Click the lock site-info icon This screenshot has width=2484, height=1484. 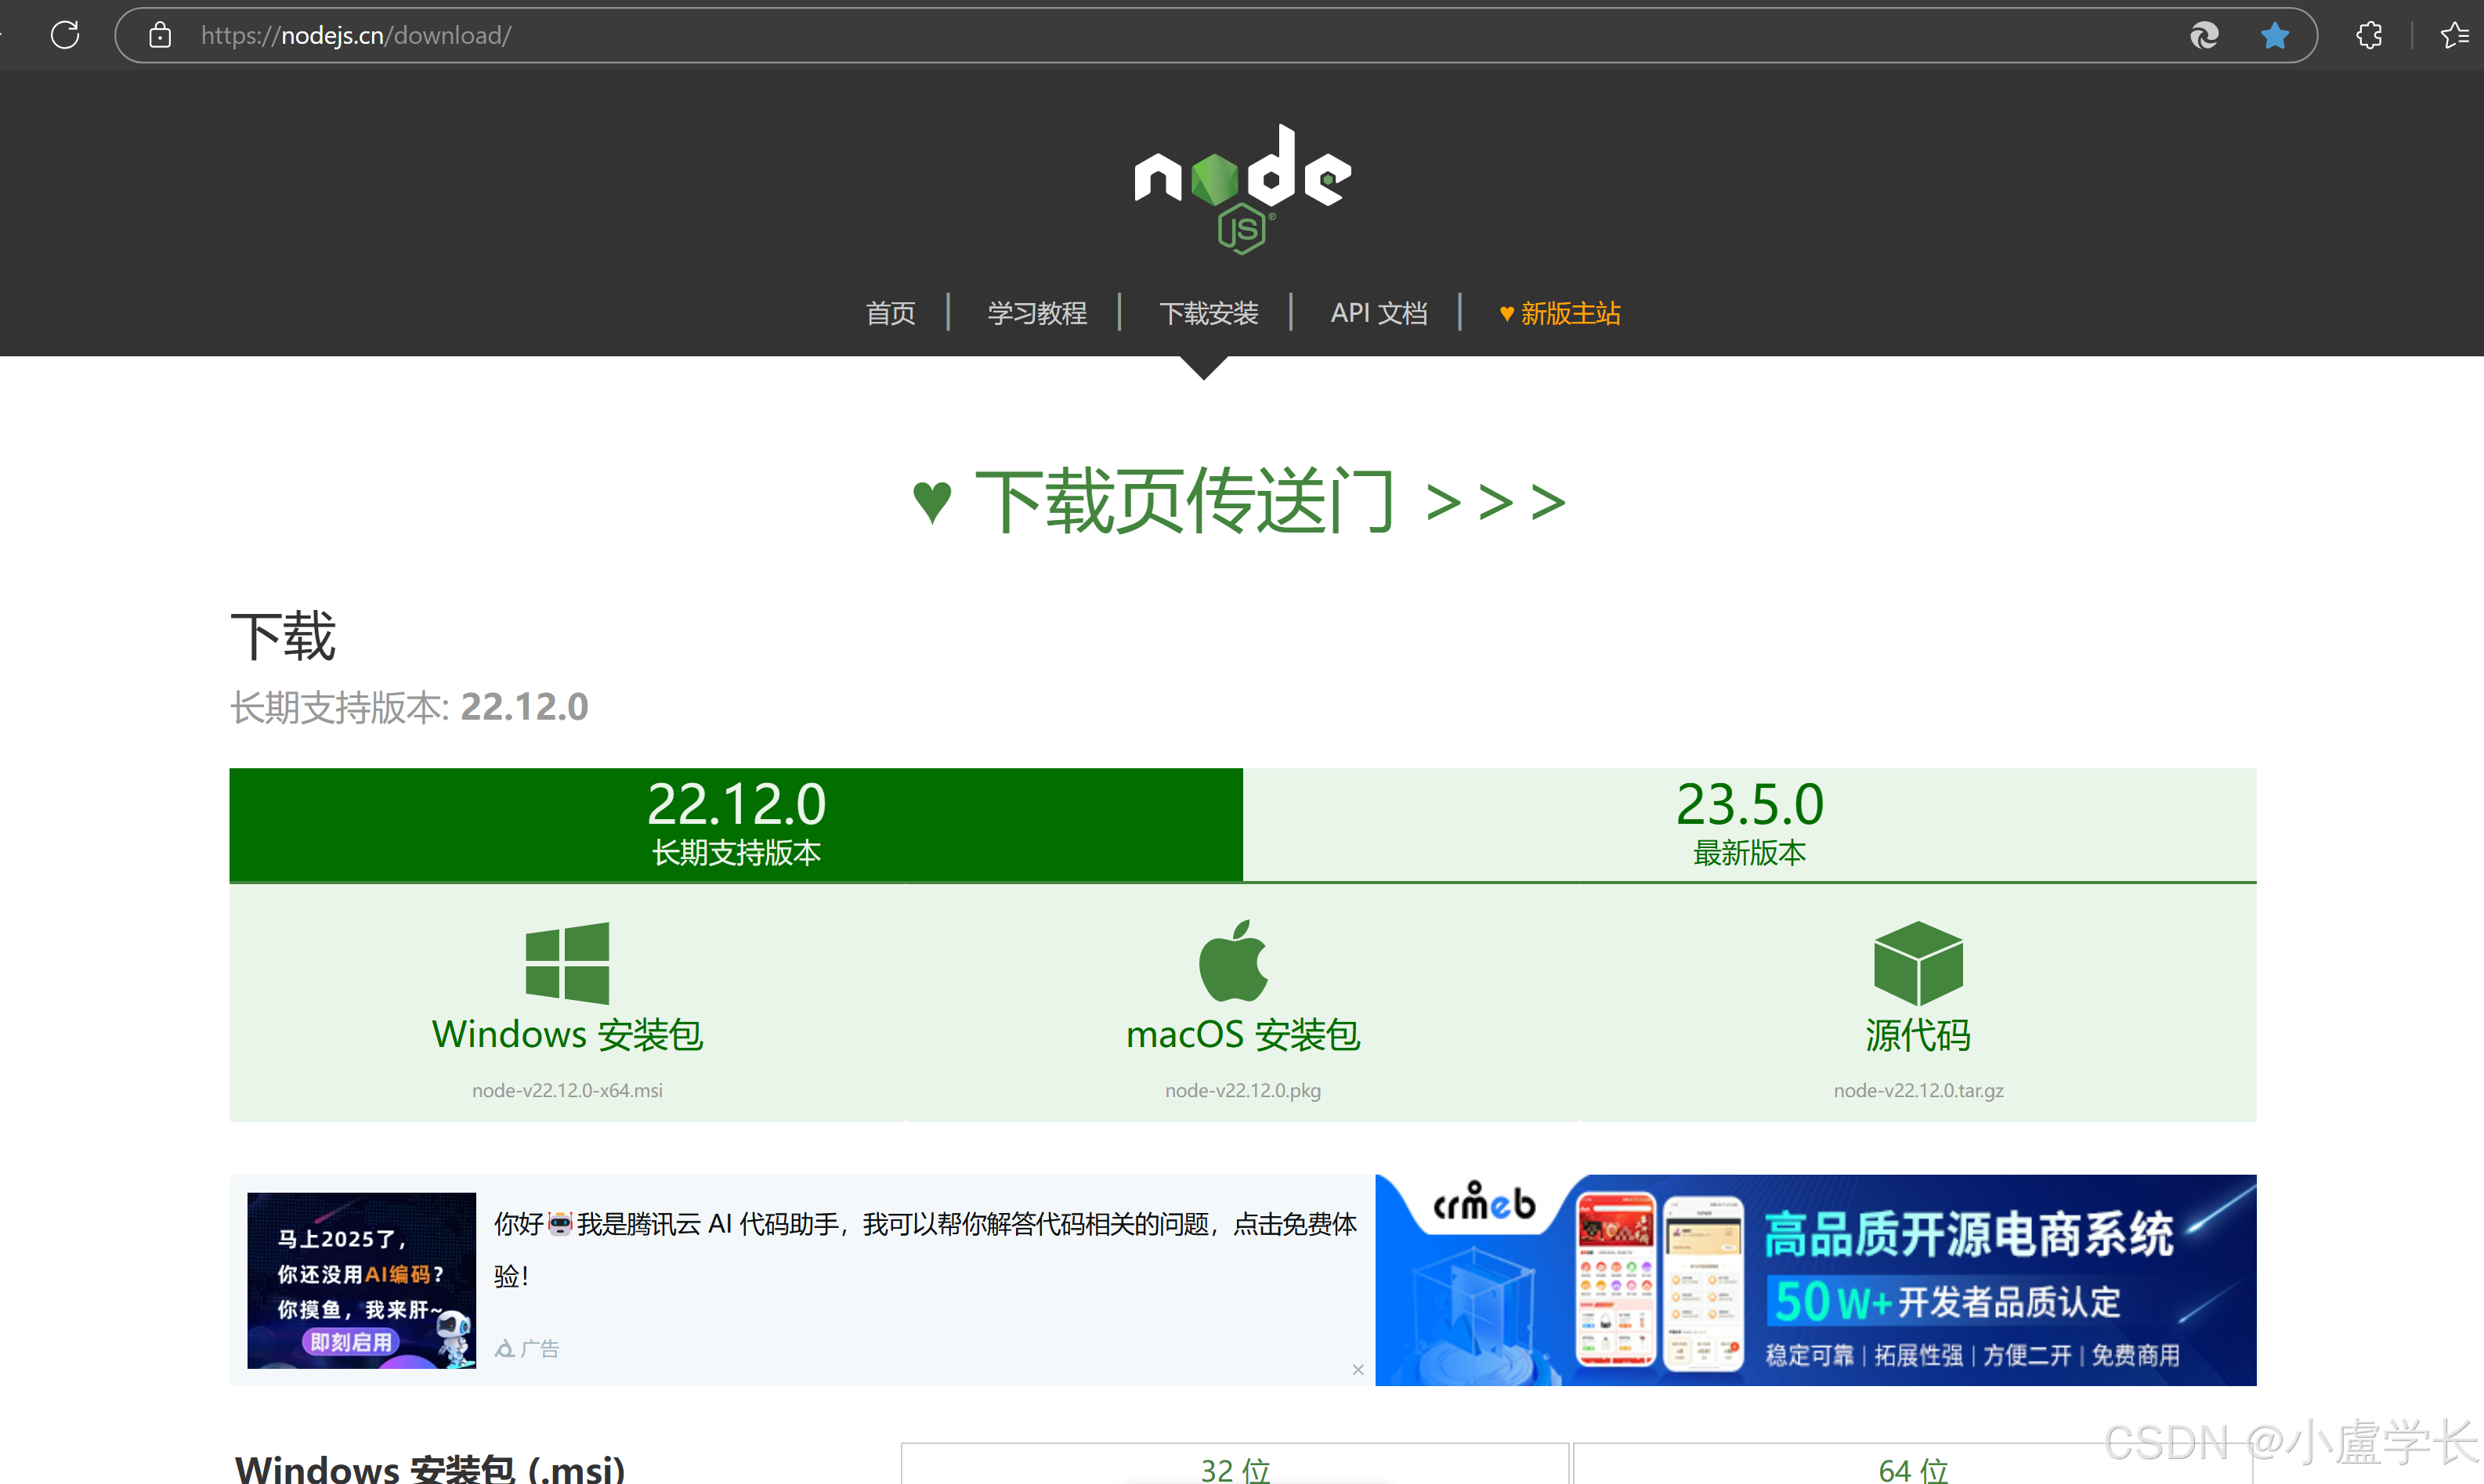(x=160, y=36)
